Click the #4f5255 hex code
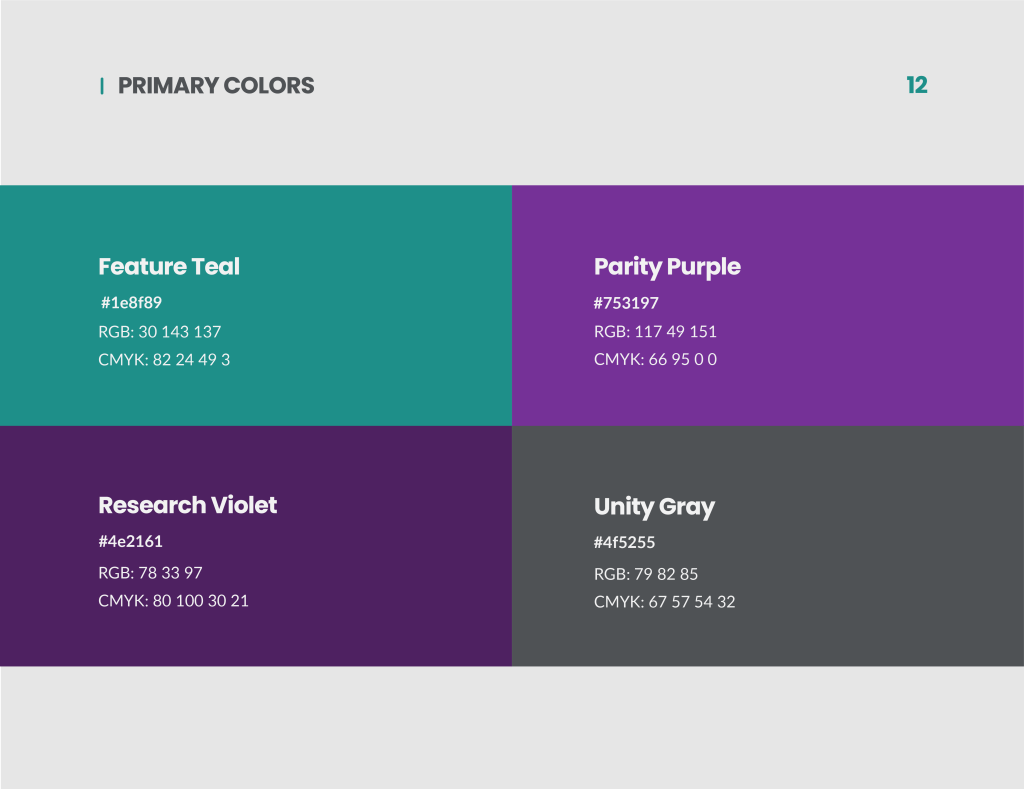 coord(624,543)
